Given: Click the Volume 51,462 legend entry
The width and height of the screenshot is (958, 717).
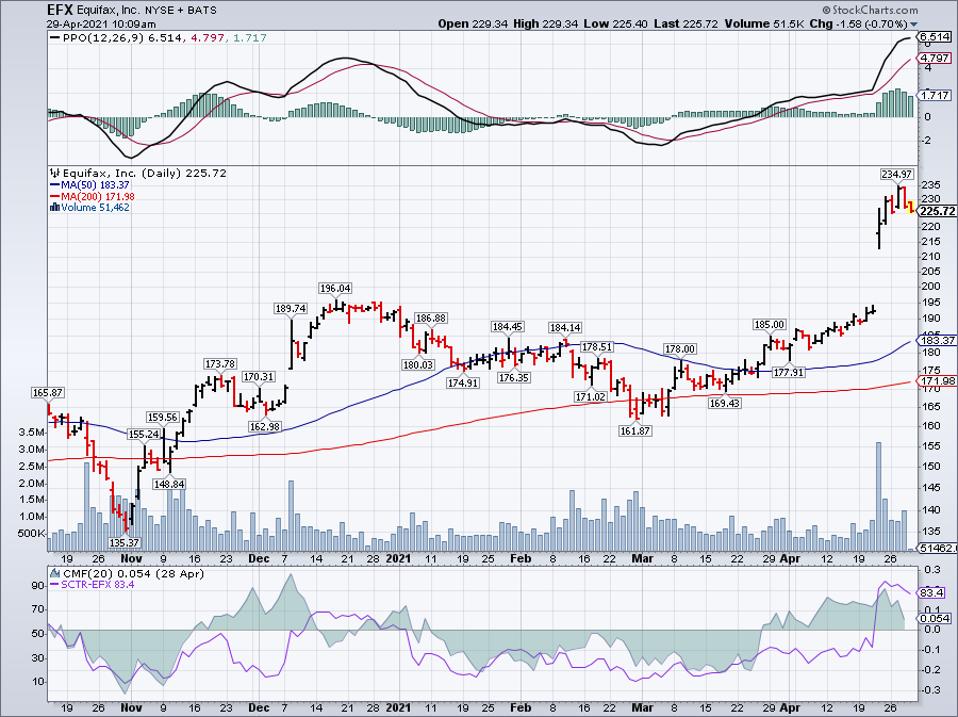Looking at the screenshot, I should pos(95,208).
